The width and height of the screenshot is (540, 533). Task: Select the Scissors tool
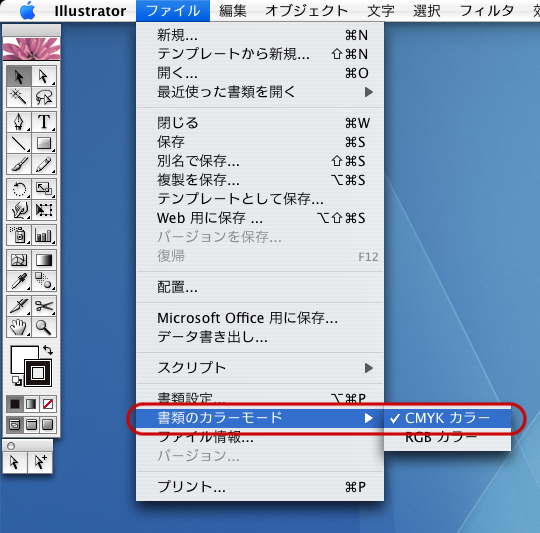pyautogui.click(x=44, y=306)
